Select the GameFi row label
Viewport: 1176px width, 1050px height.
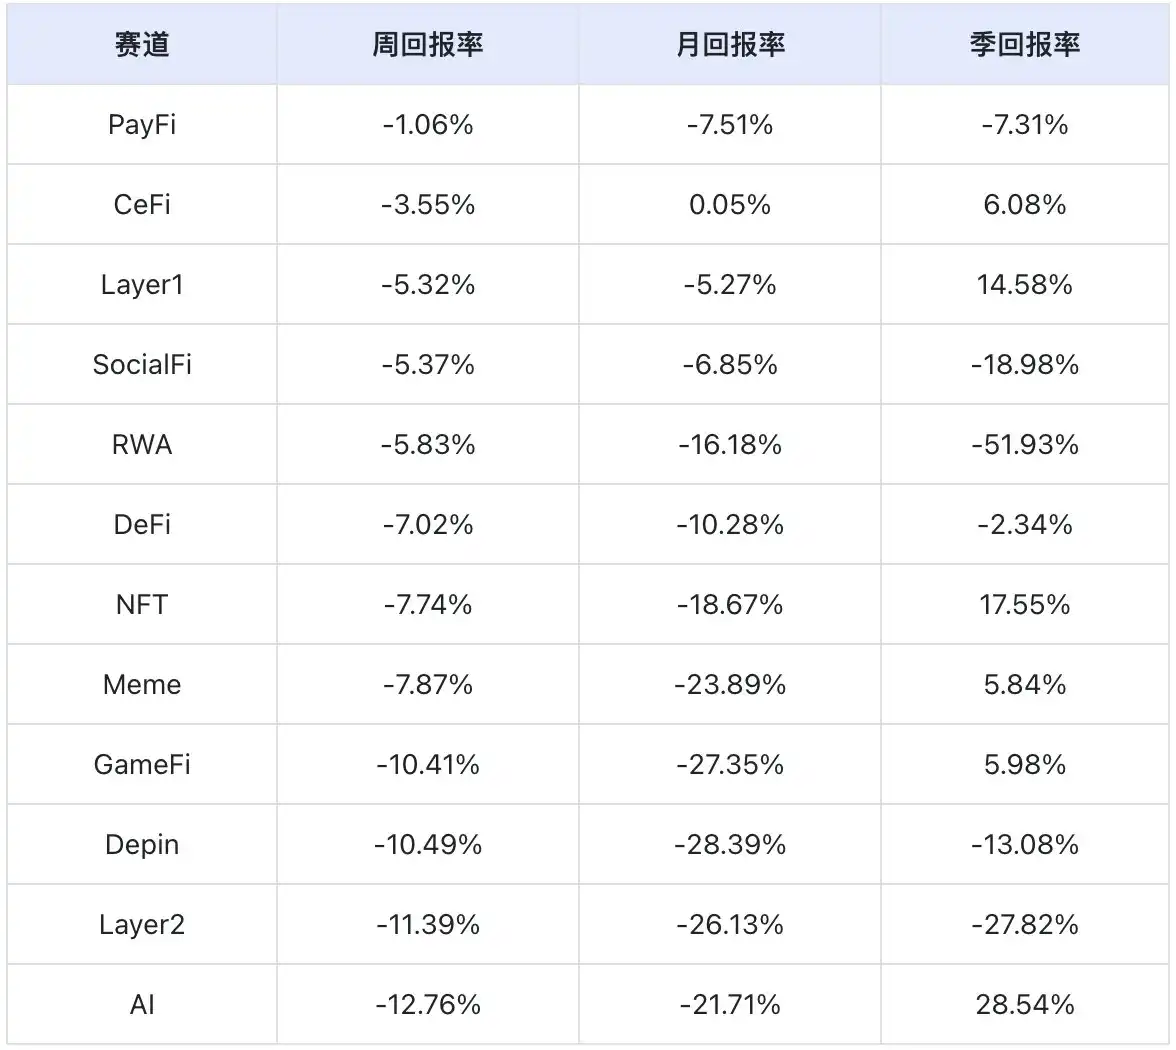click(x=142, y=764)
